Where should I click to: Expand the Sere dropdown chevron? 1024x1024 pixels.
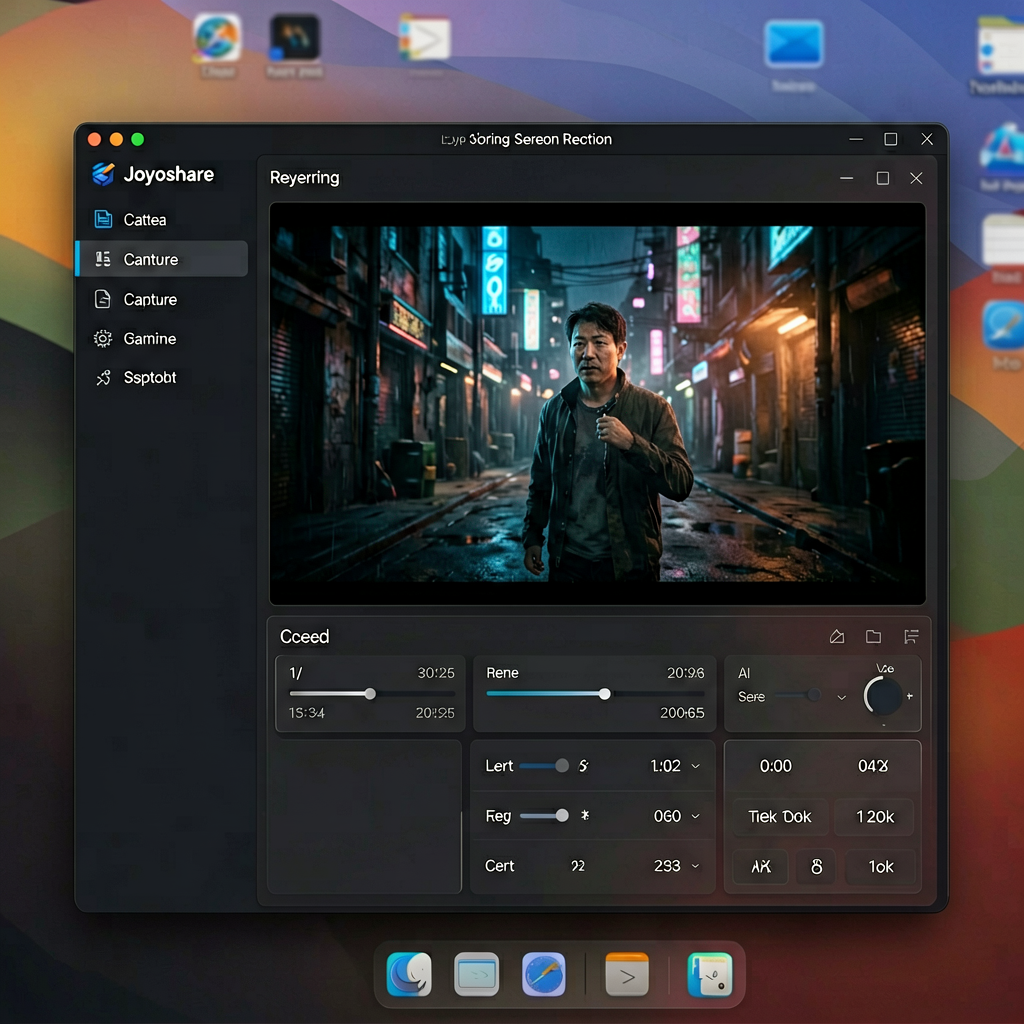(x=842, y=697)
